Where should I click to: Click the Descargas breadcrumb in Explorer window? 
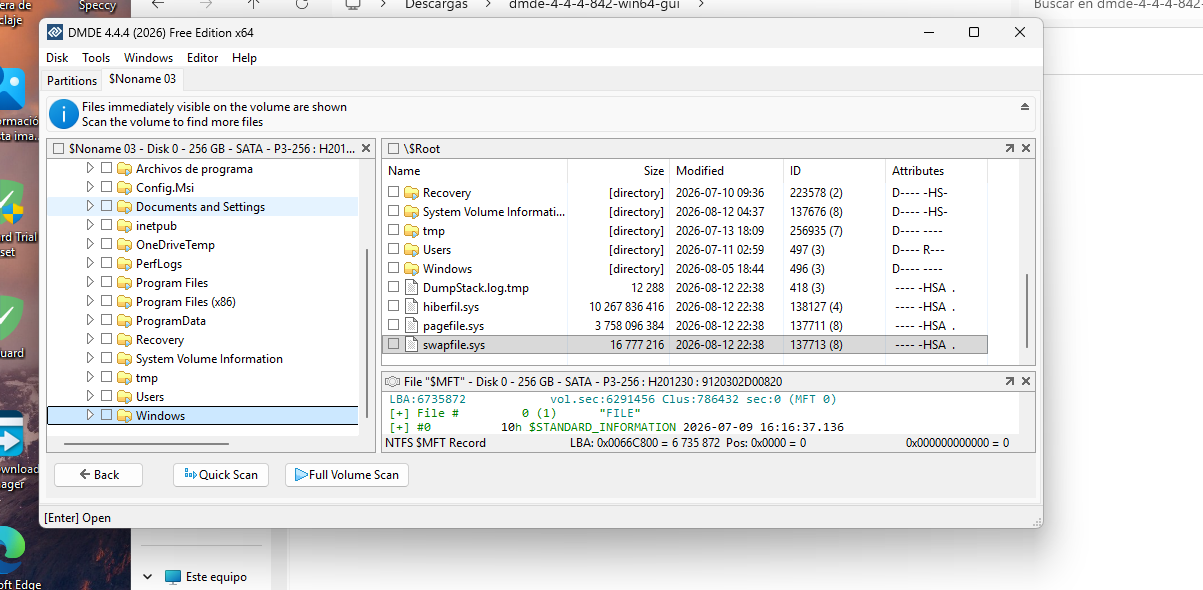(435, 4)
